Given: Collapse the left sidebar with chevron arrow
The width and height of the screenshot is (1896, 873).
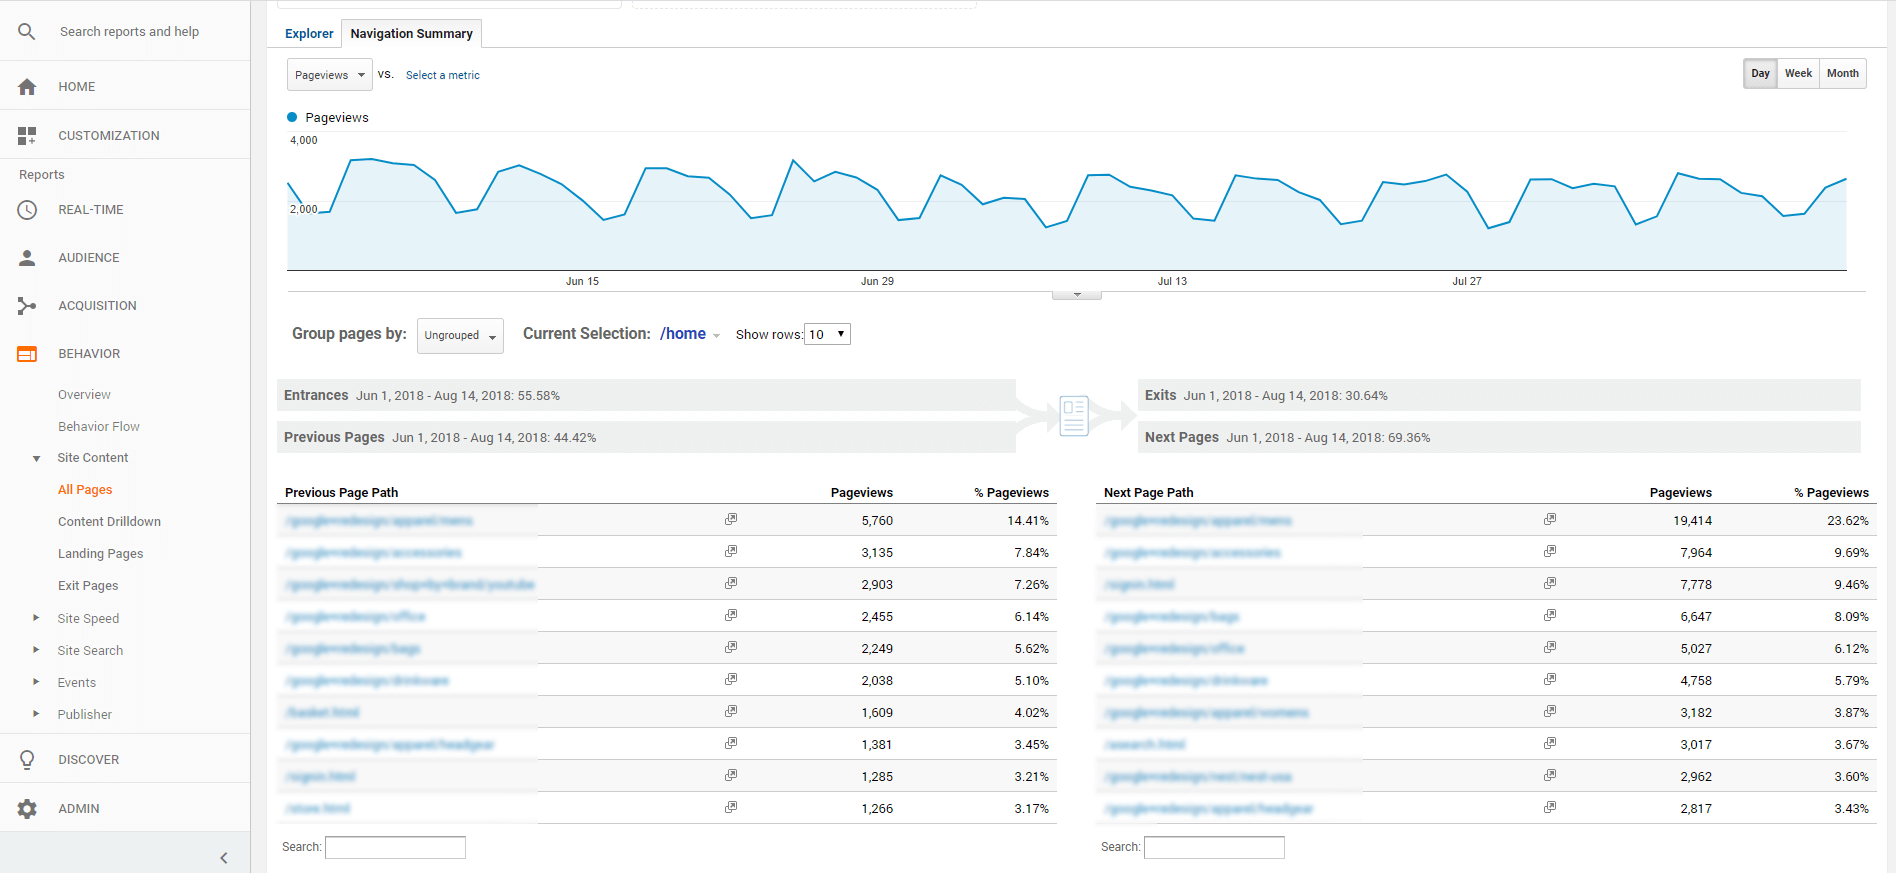Looking at the screenshot, I should coord(224,858).
